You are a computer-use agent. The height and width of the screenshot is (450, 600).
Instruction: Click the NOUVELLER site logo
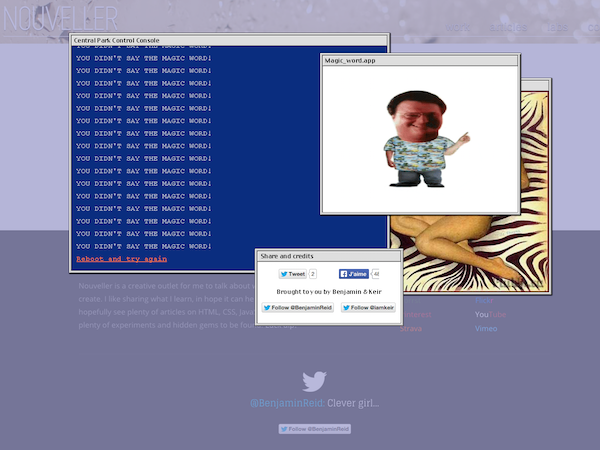tap(60, 18)
